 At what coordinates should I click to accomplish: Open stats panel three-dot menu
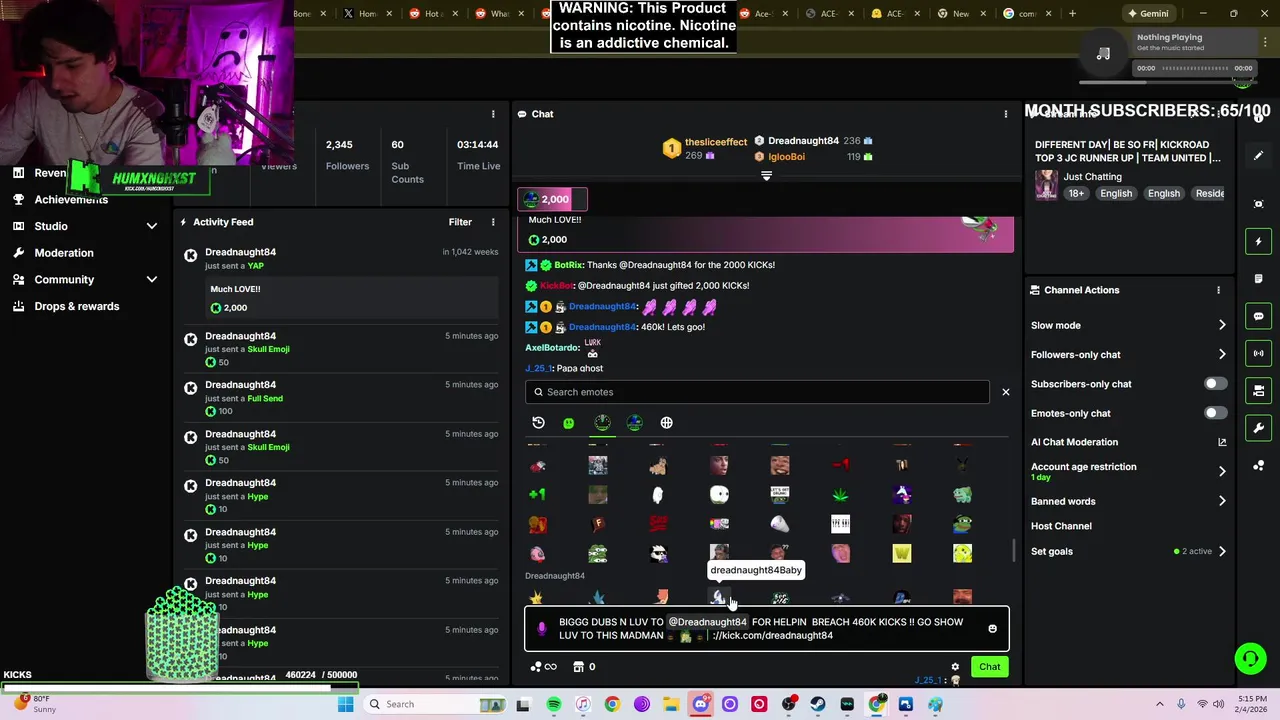[493, 114]
